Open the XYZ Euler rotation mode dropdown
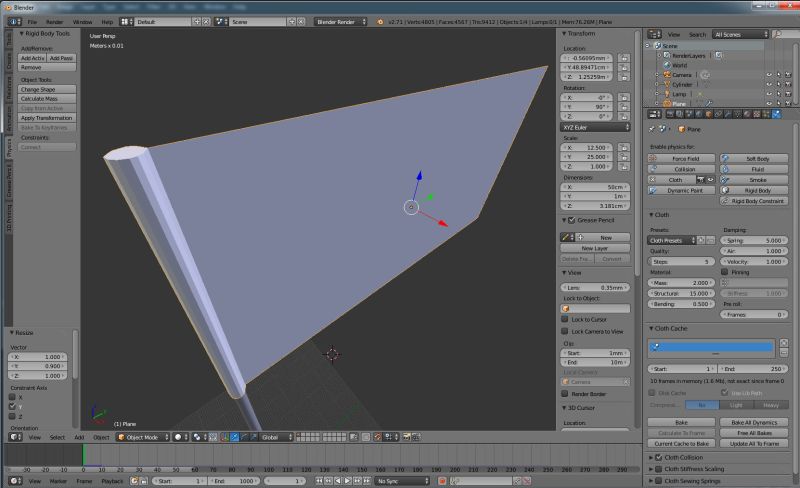This screenshot has height=488, width=800. (595, 127)
